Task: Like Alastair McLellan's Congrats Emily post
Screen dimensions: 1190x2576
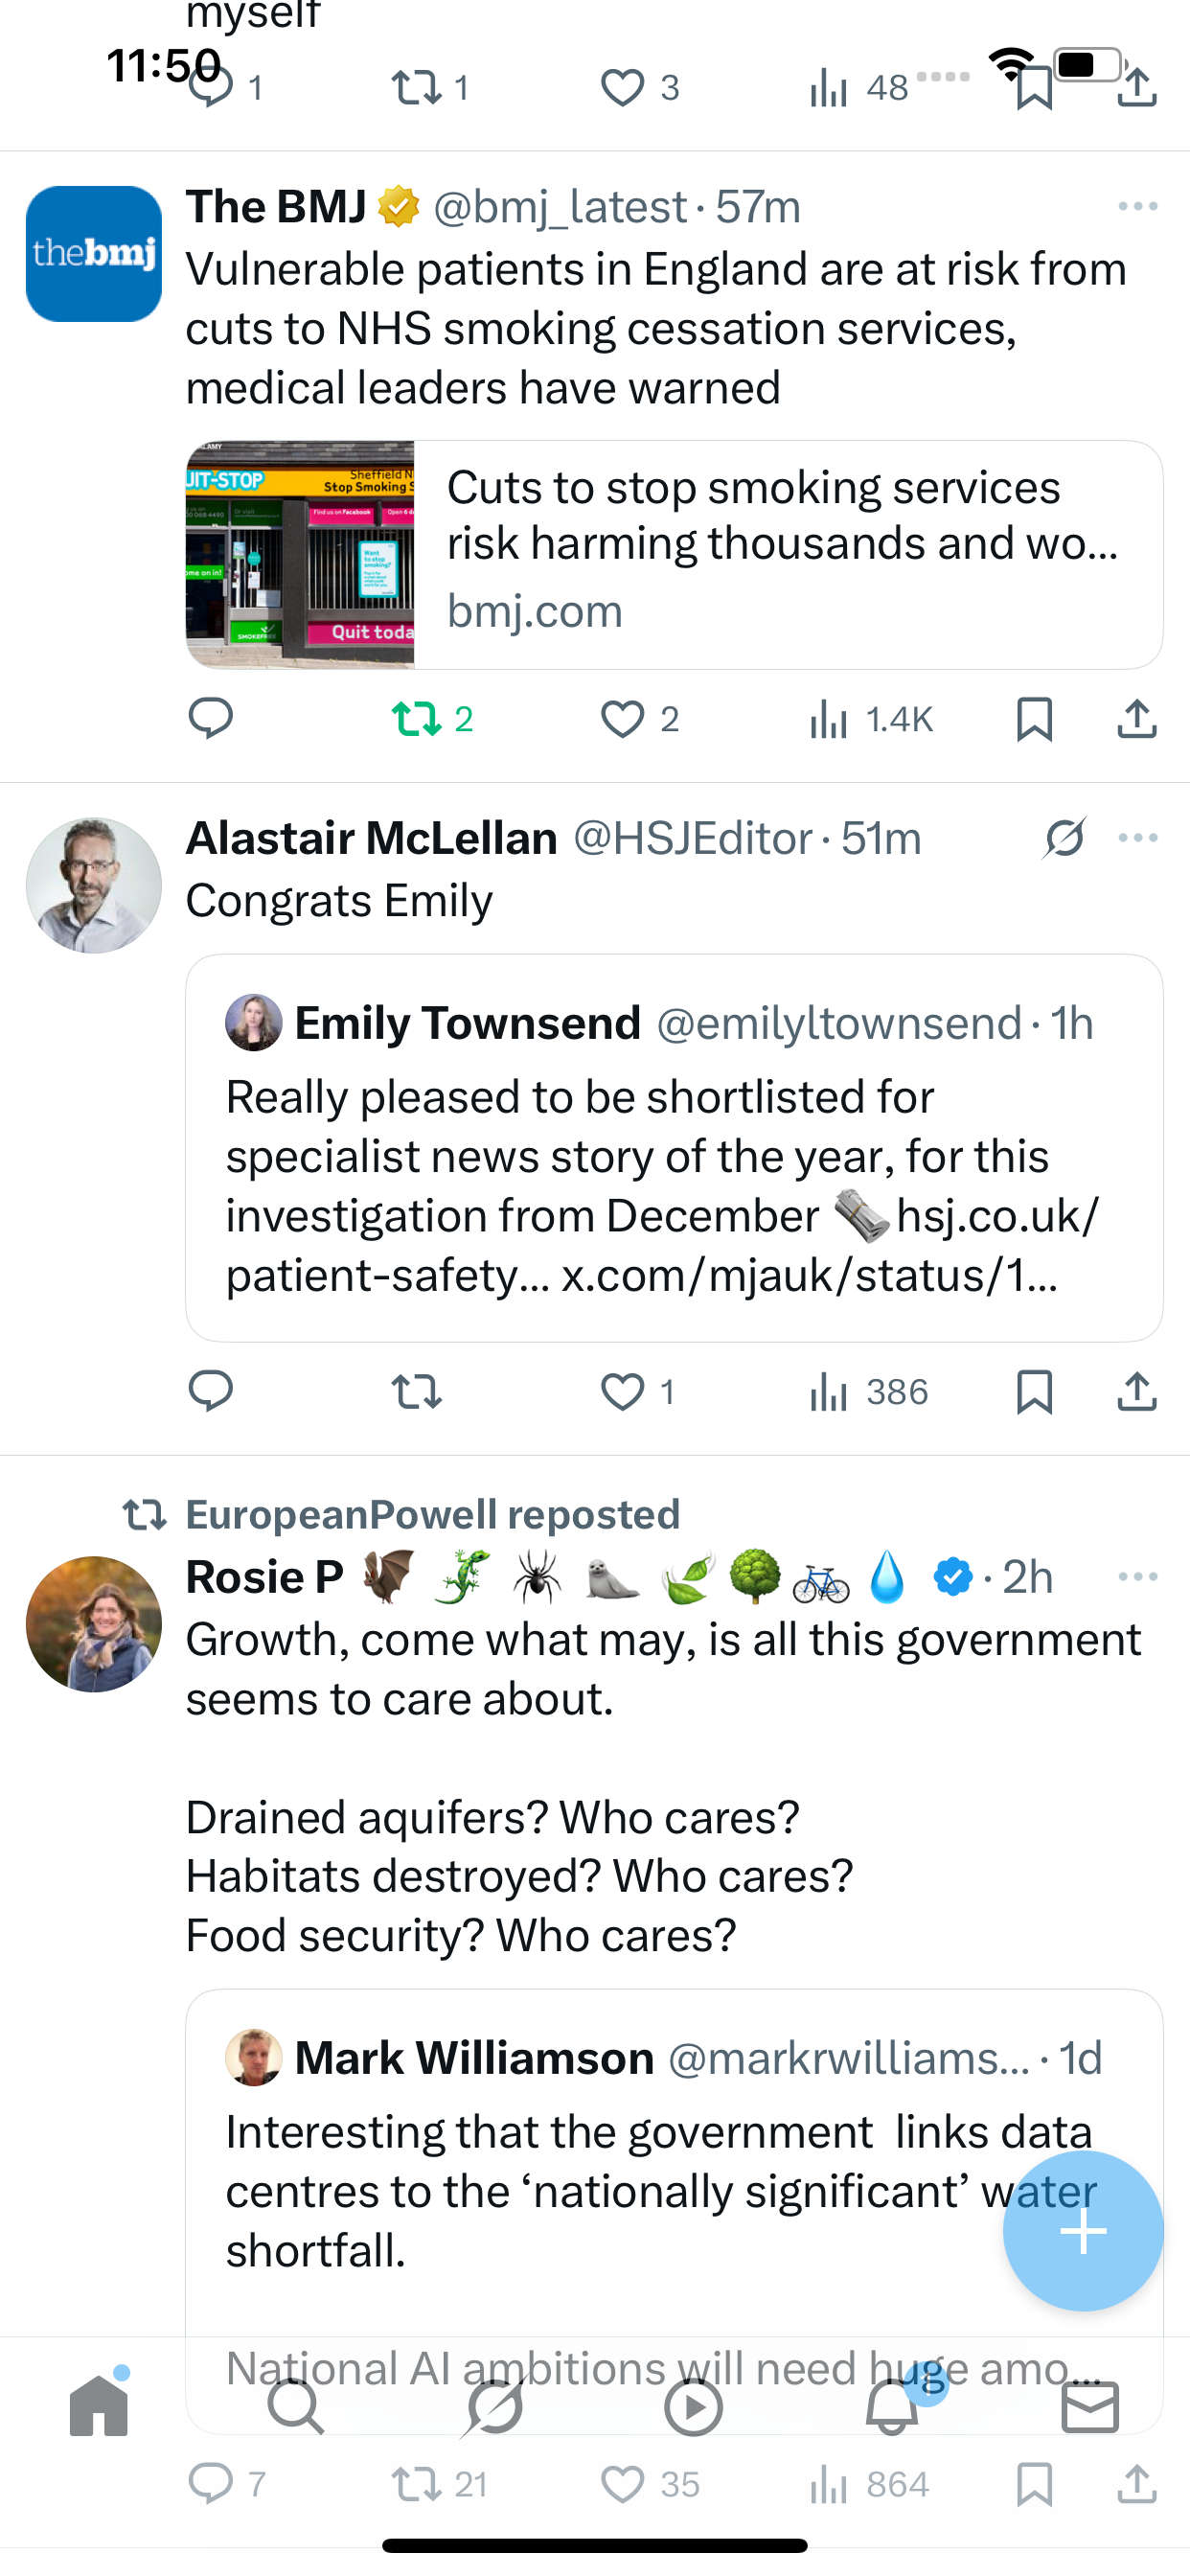Action: (622, 1391)
